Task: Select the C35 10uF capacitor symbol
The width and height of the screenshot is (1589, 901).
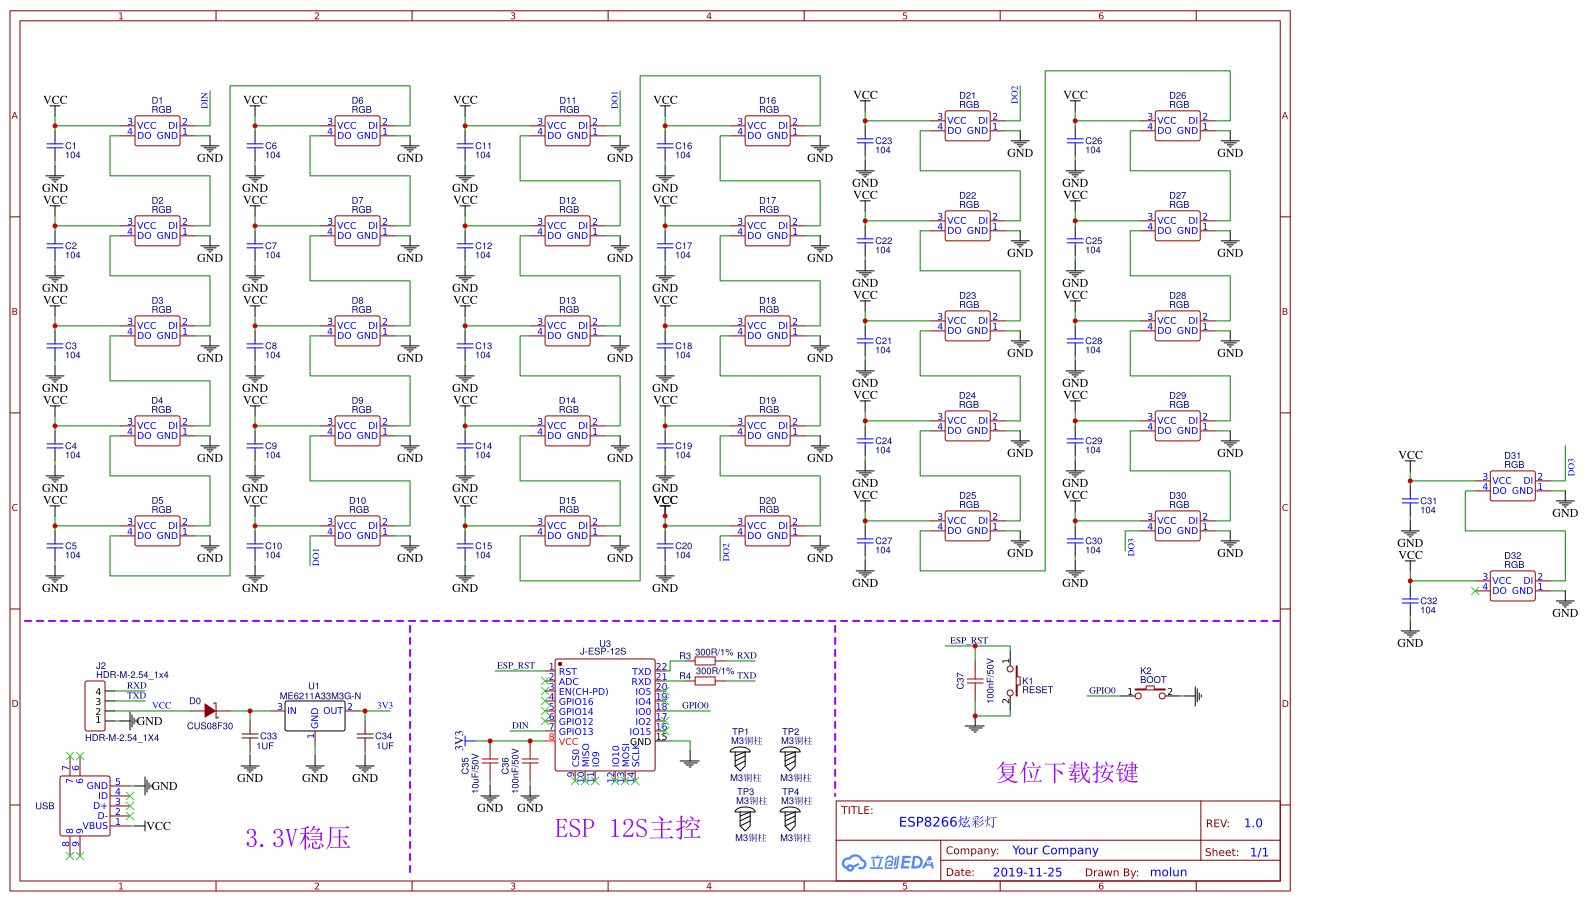Action: coord(490,761)
